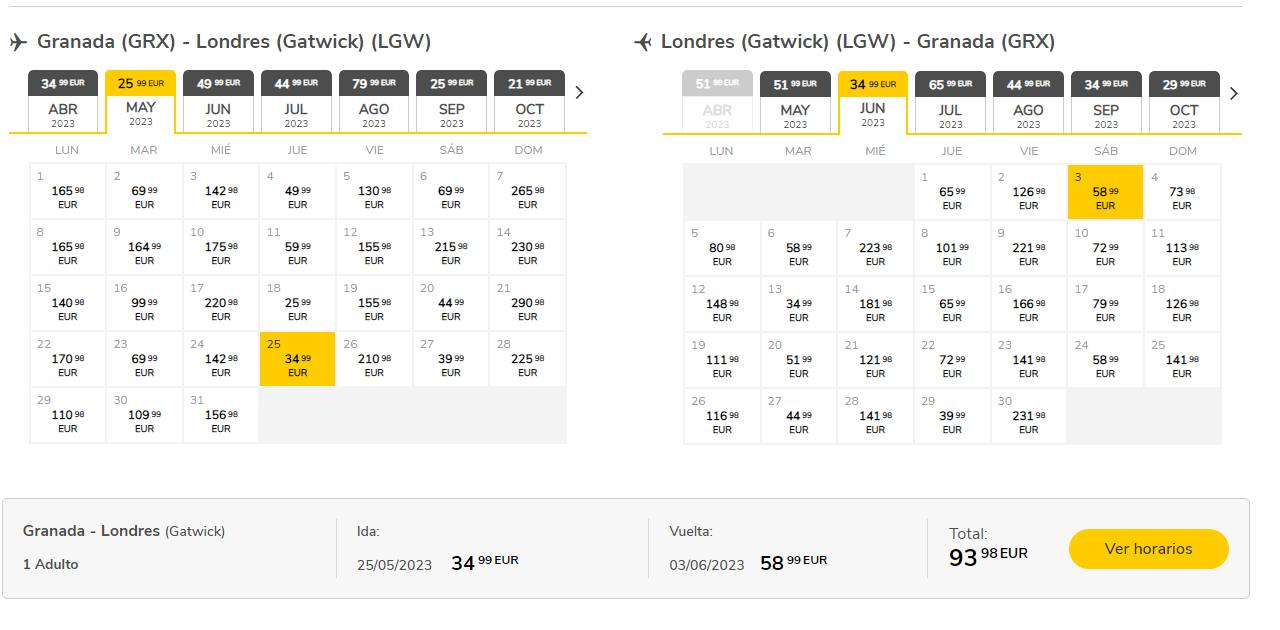Choose May 31 outbound fare 156.98 EUR
Viewport: 1280px width, 630px height.
click(x=220, y=415)
